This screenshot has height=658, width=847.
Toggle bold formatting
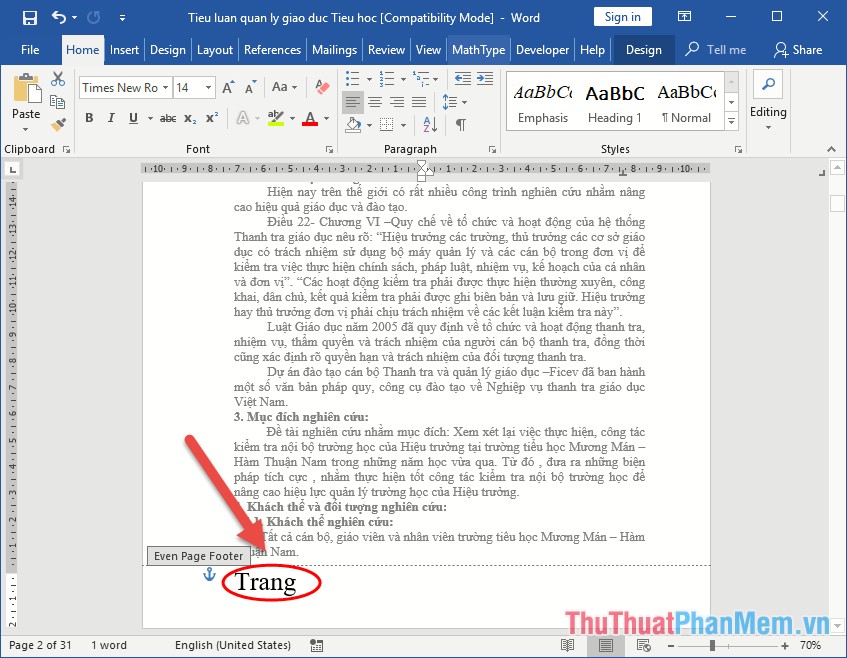(x=89, y=118)
